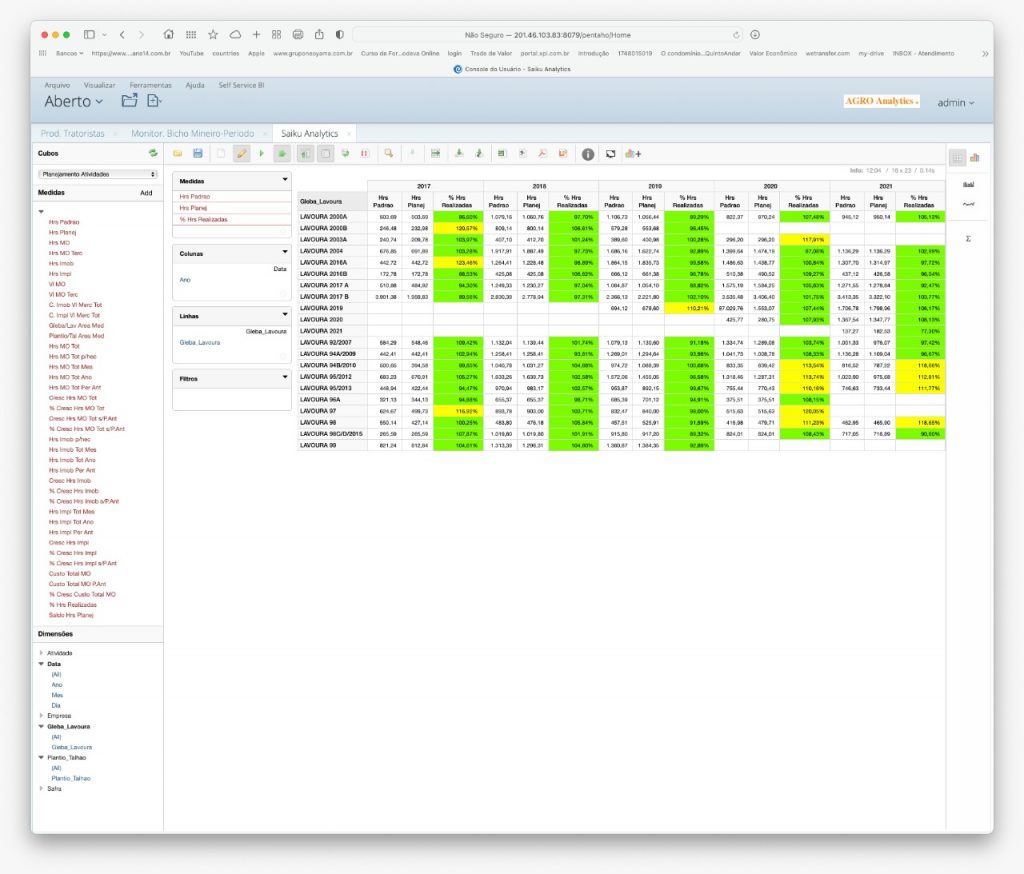
Task: Select Saldo Hrs Planej measure
Action: (71, 615)
